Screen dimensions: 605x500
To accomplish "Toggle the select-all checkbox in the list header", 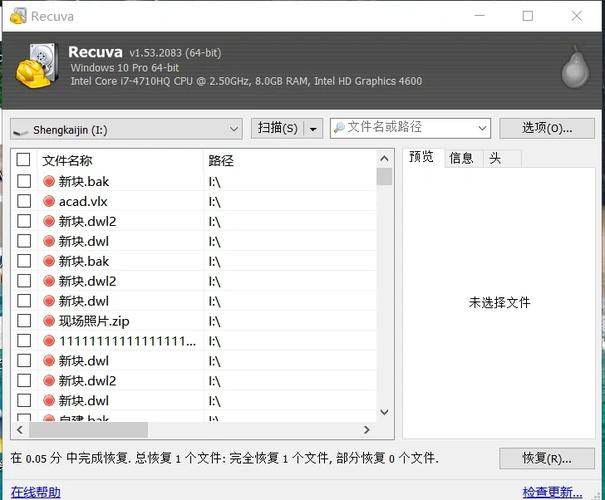I will [23, 159].
